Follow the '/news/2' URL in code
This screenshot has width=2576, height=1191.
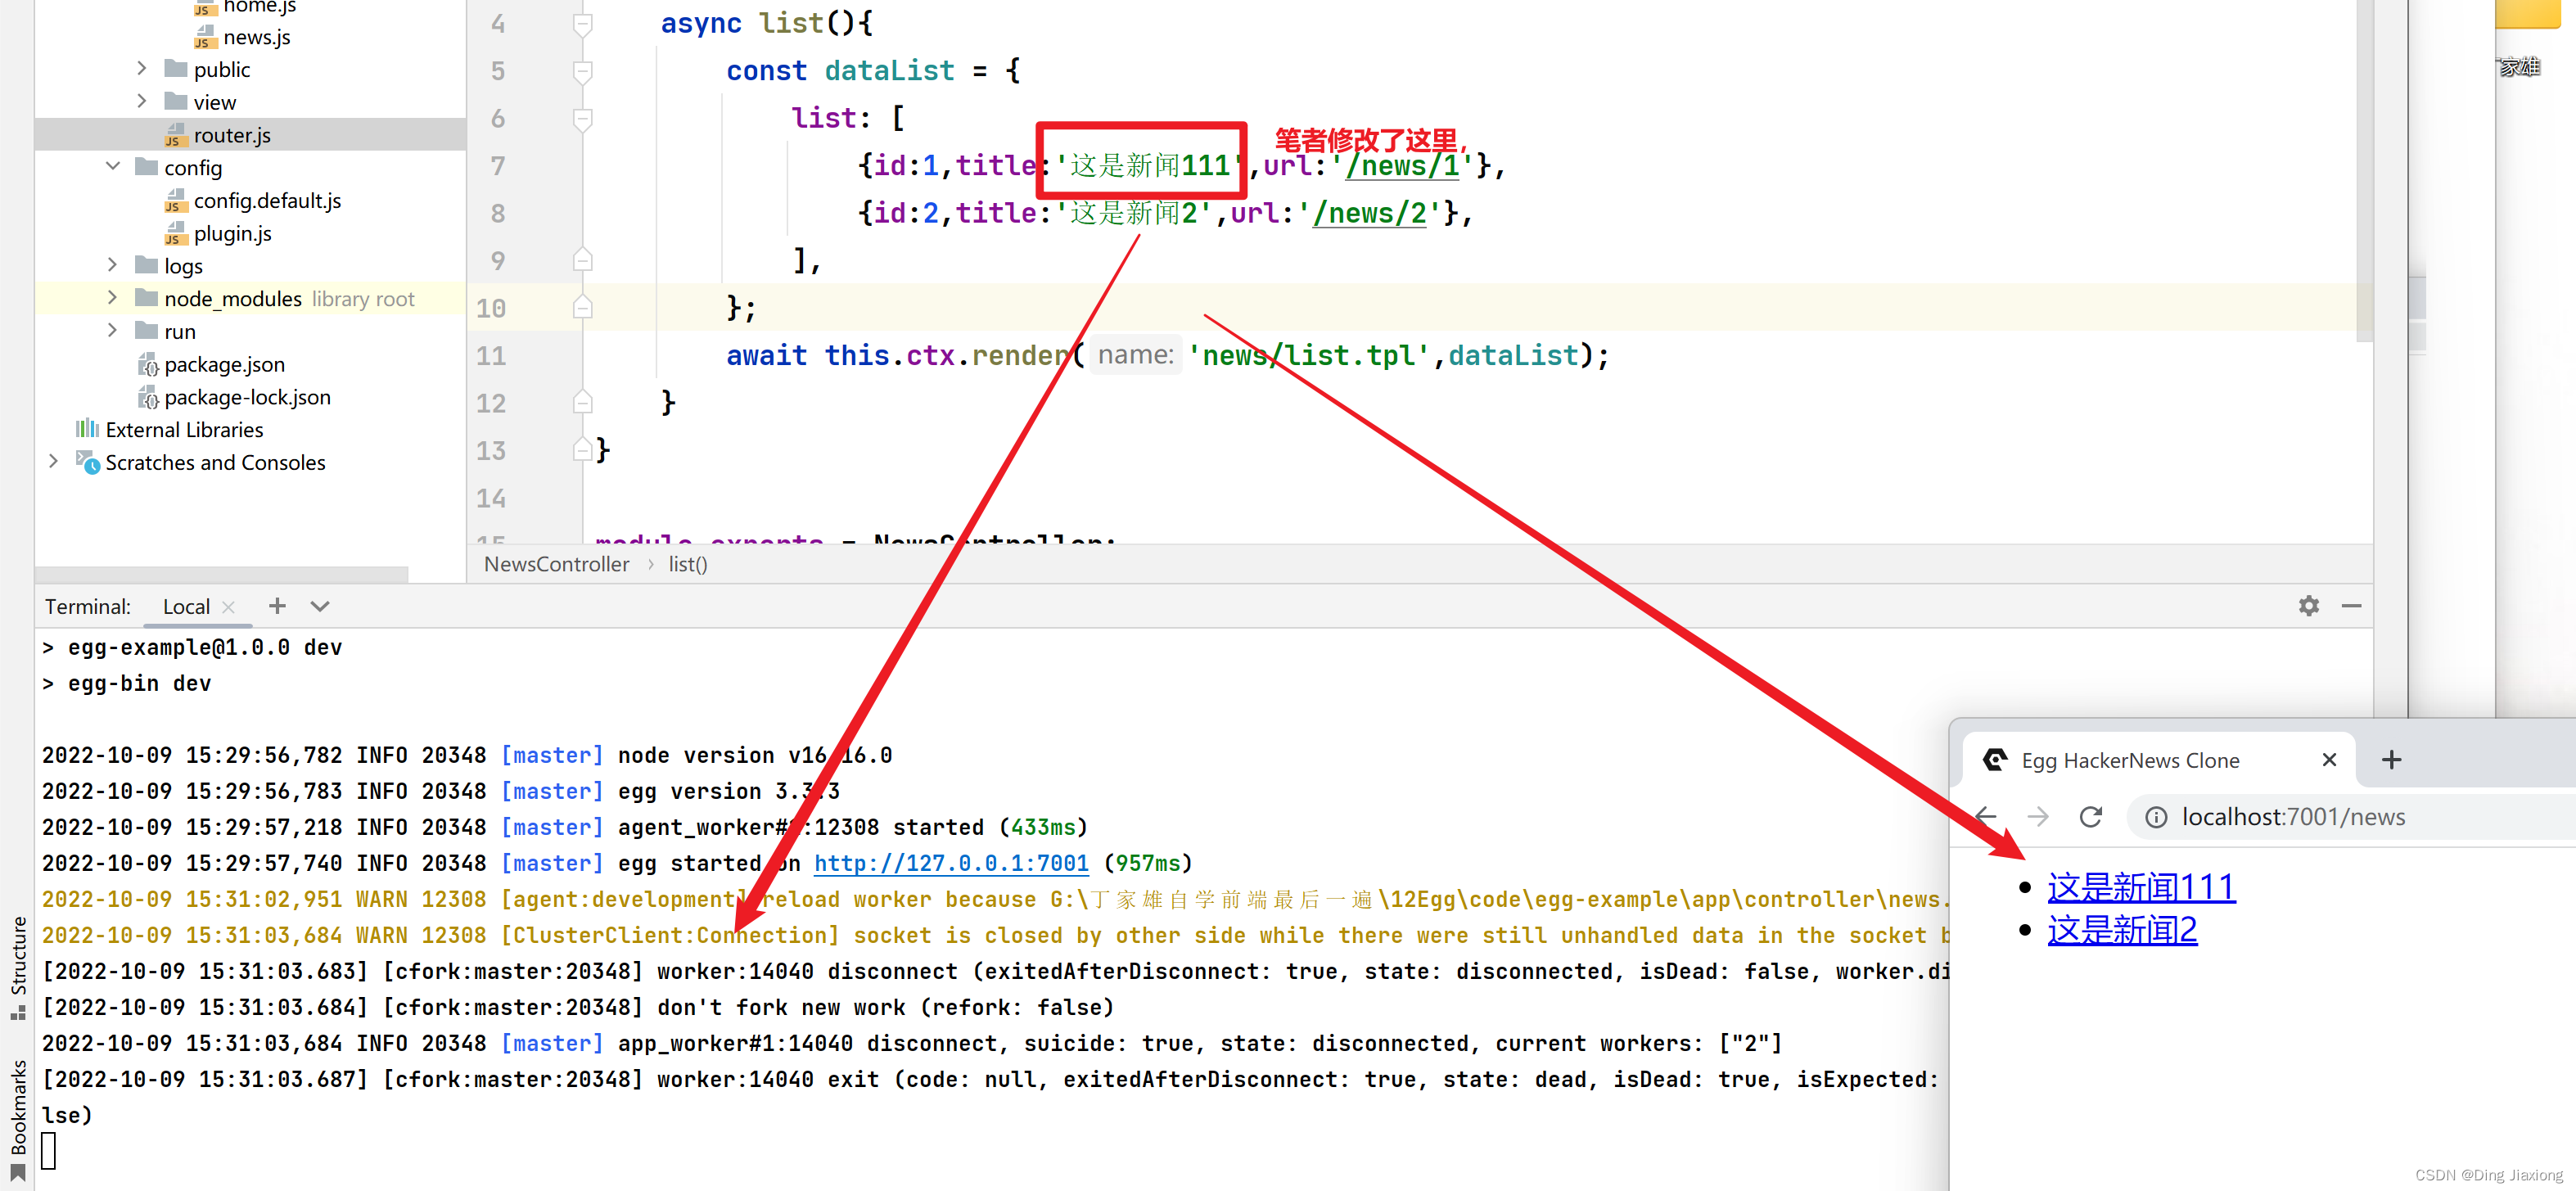pyautogui.click(x=1369, y=213)
